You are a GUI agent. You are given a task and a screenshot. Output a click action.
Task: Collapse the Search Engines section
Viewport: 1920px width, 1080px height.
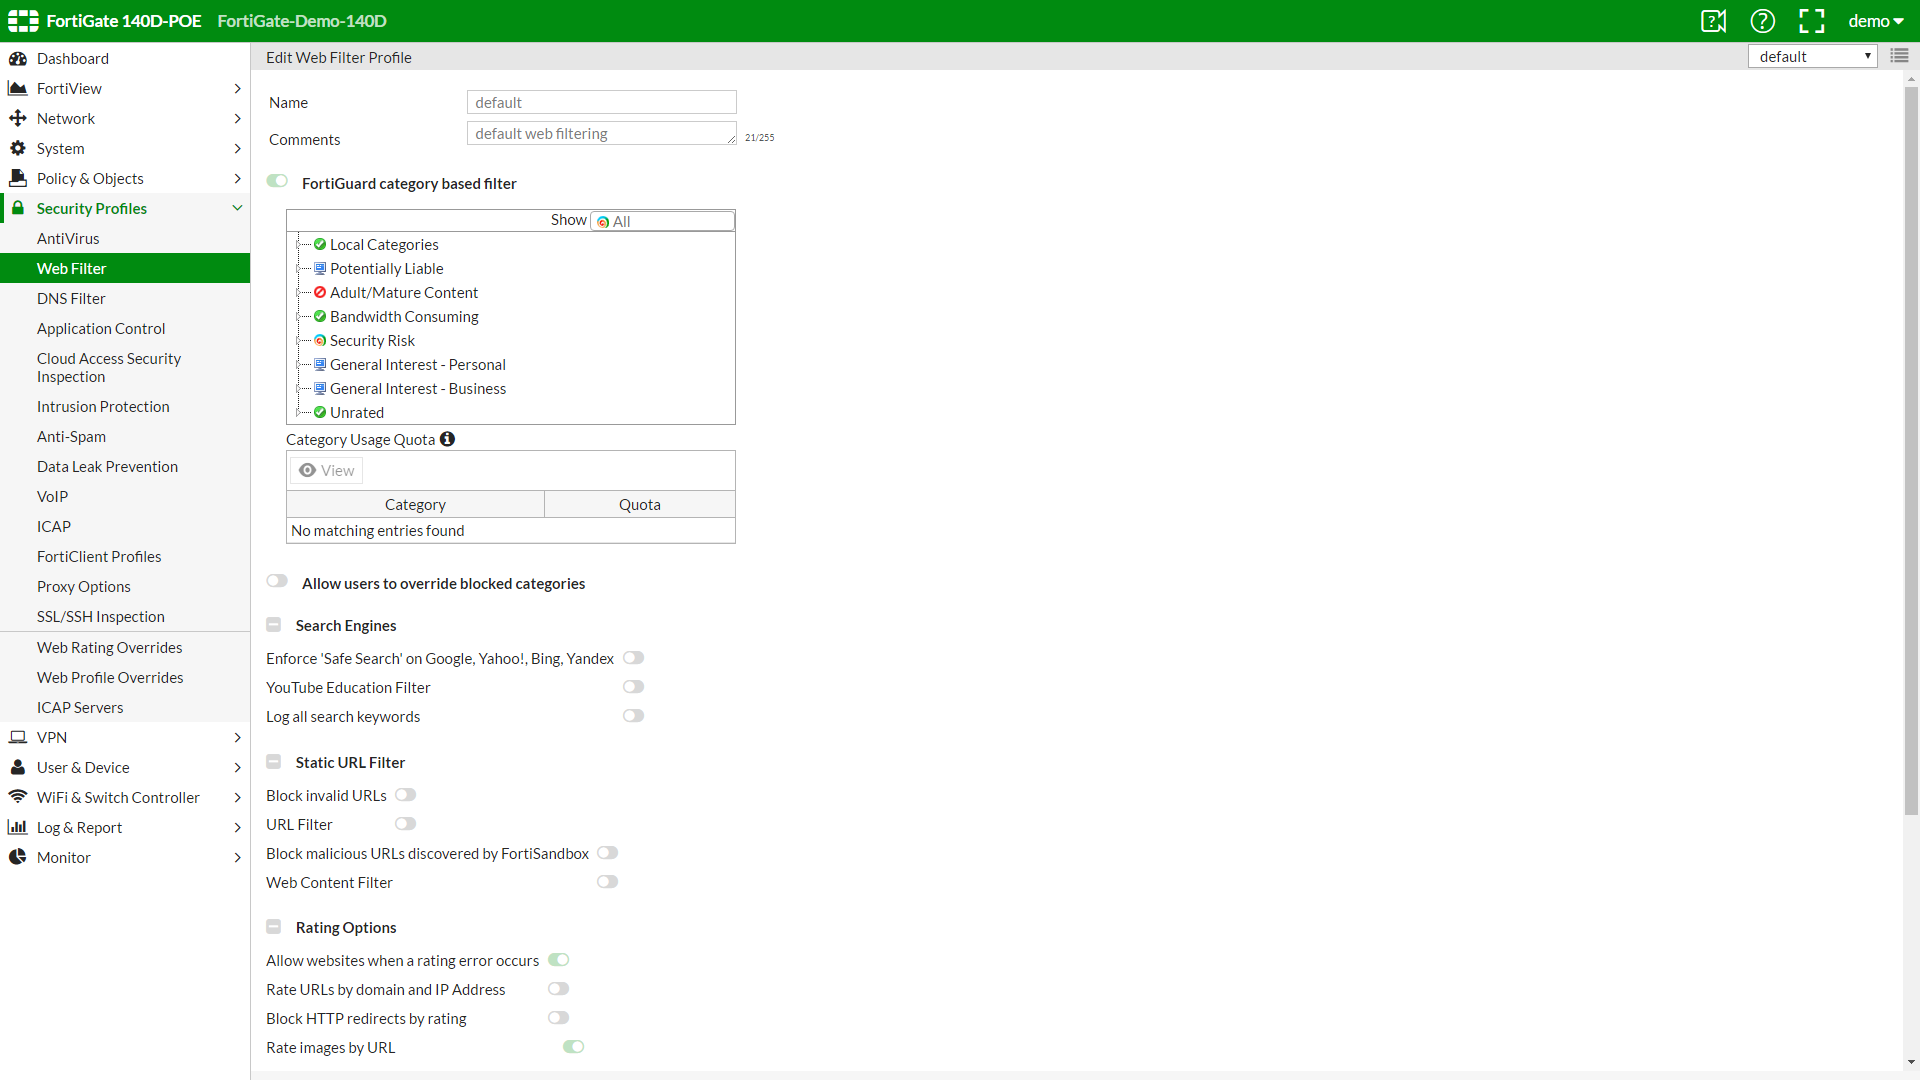pos(273,625)
